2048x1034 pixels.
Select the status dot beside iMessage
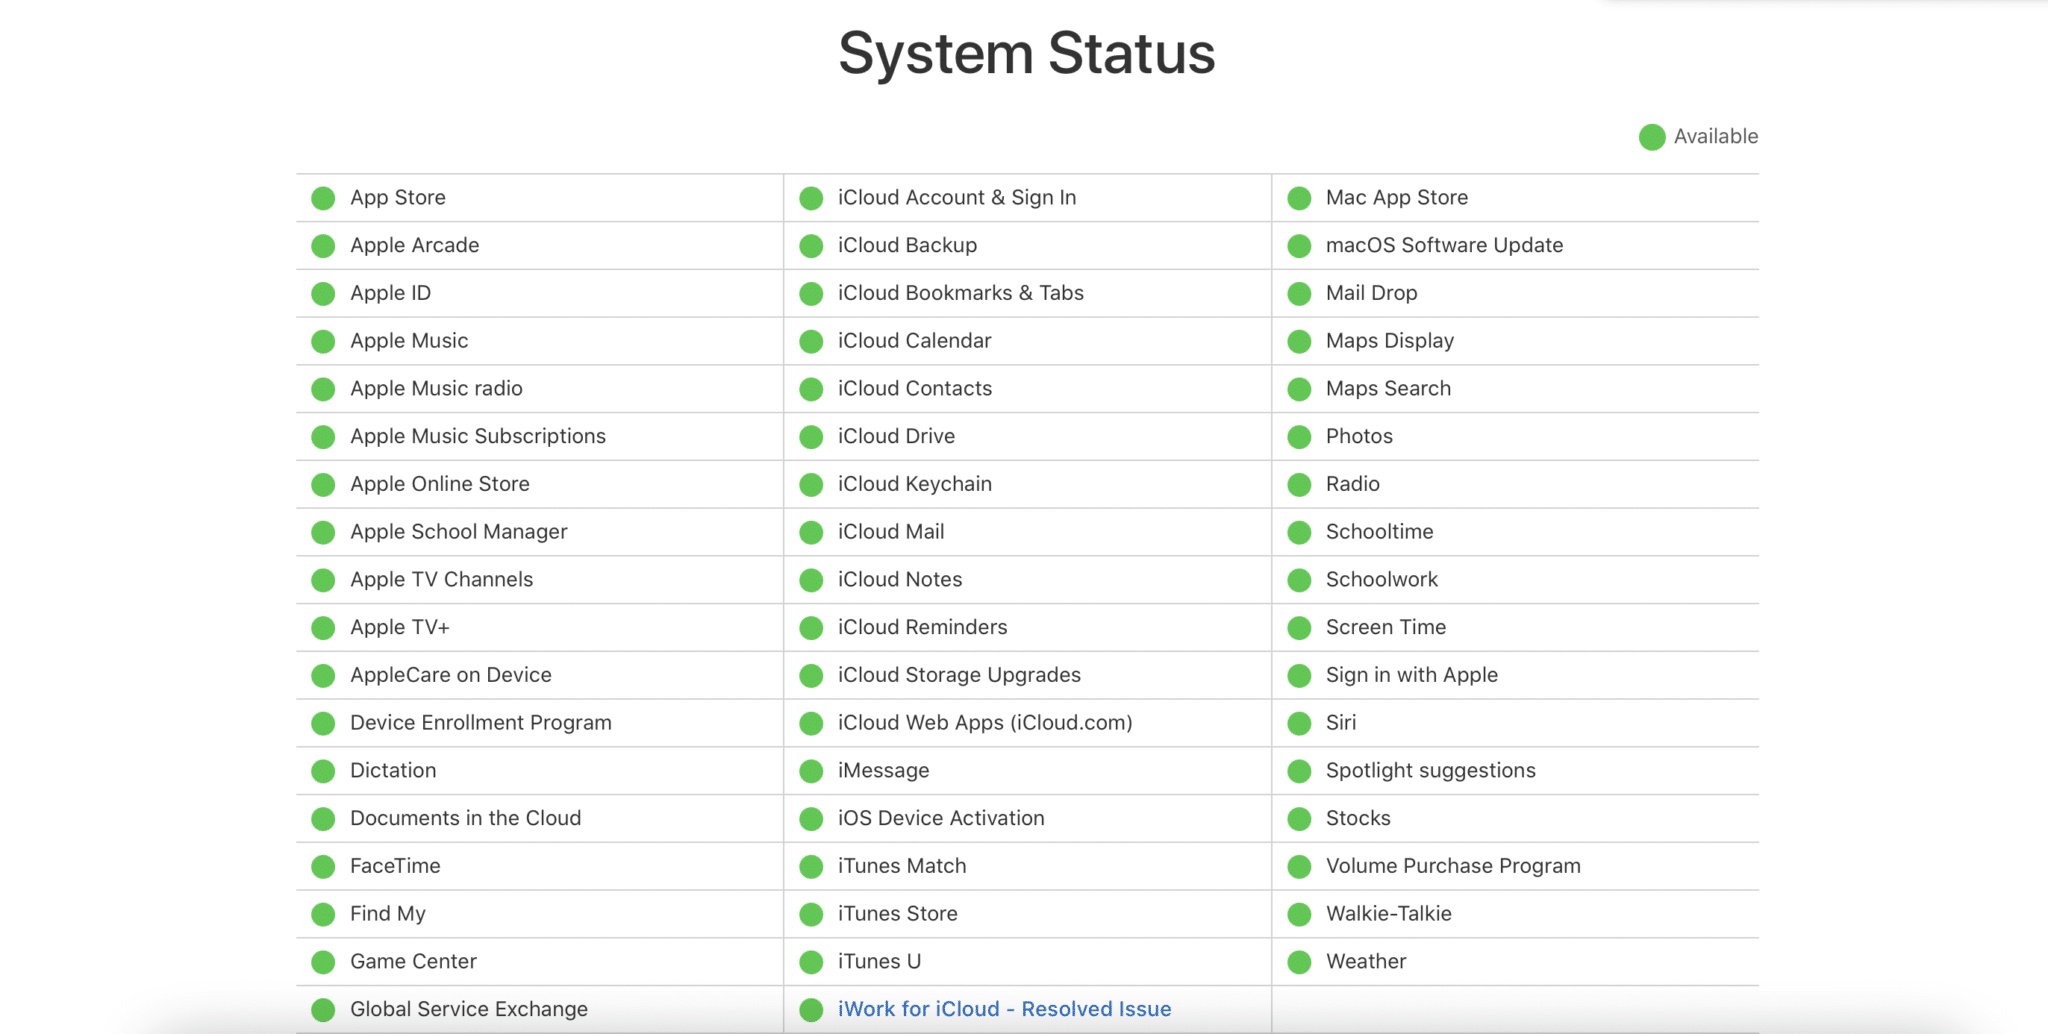click(x=810, y=770)
